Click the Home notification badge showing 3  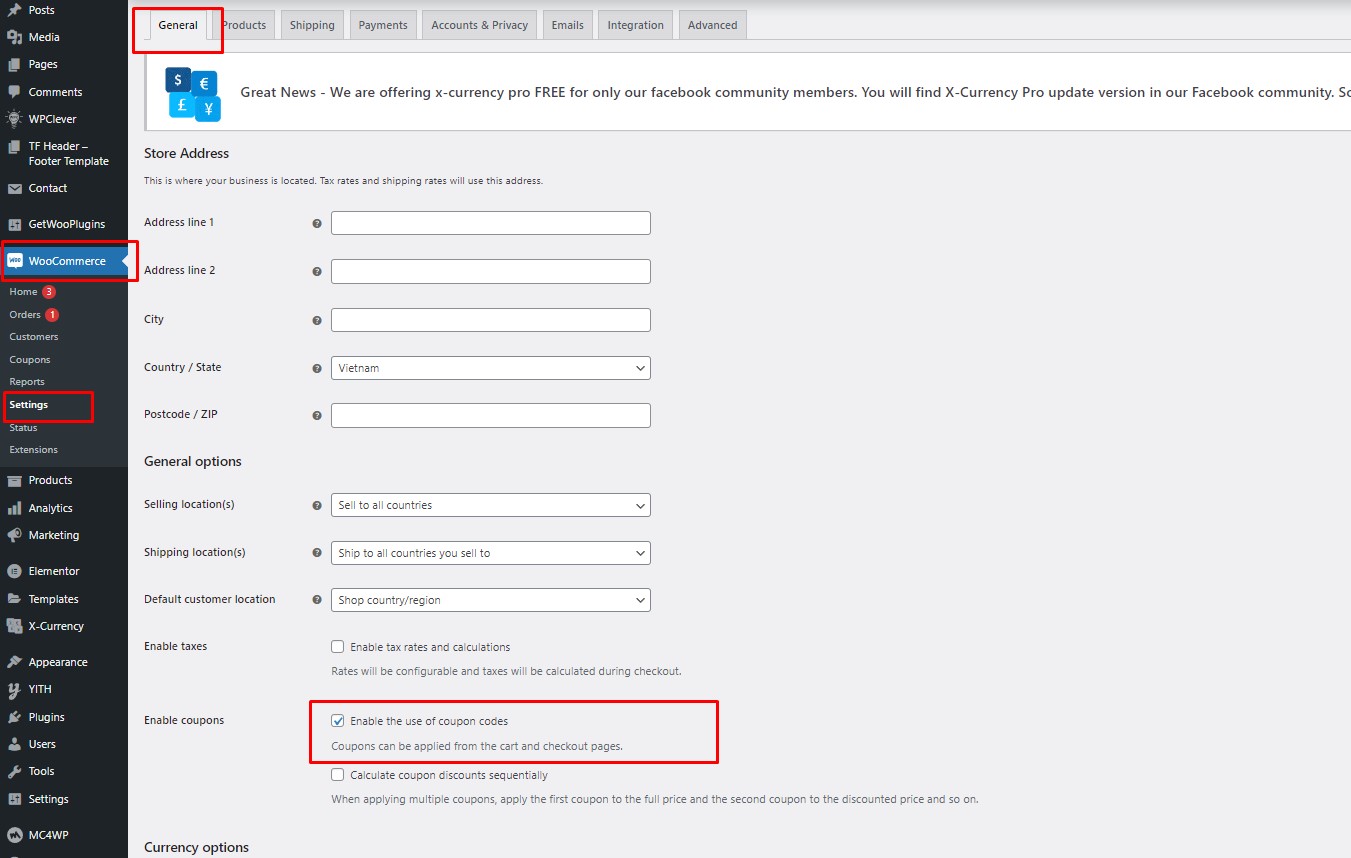49,292
